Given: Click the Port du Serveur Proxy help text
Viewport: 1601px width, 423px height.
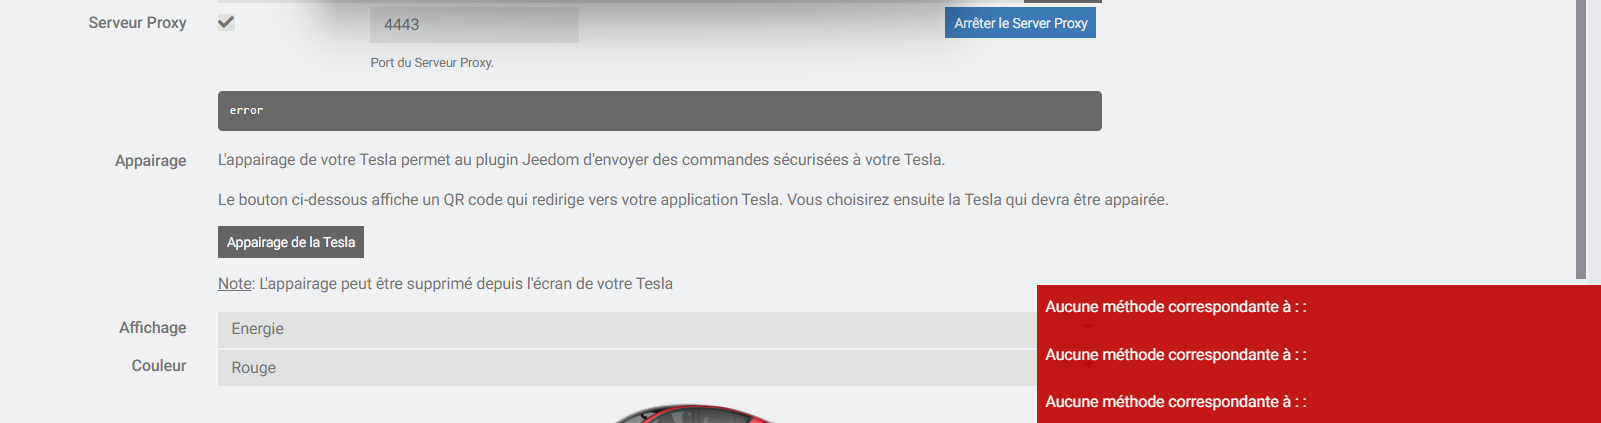Looking at the screenshot, I should [x=432, y=62].
